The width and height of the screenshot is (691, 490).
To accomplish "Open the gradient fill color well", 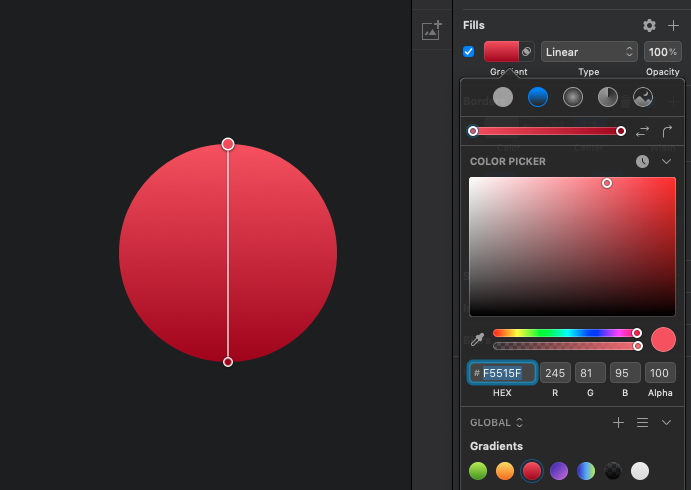I will coord(501,52).
